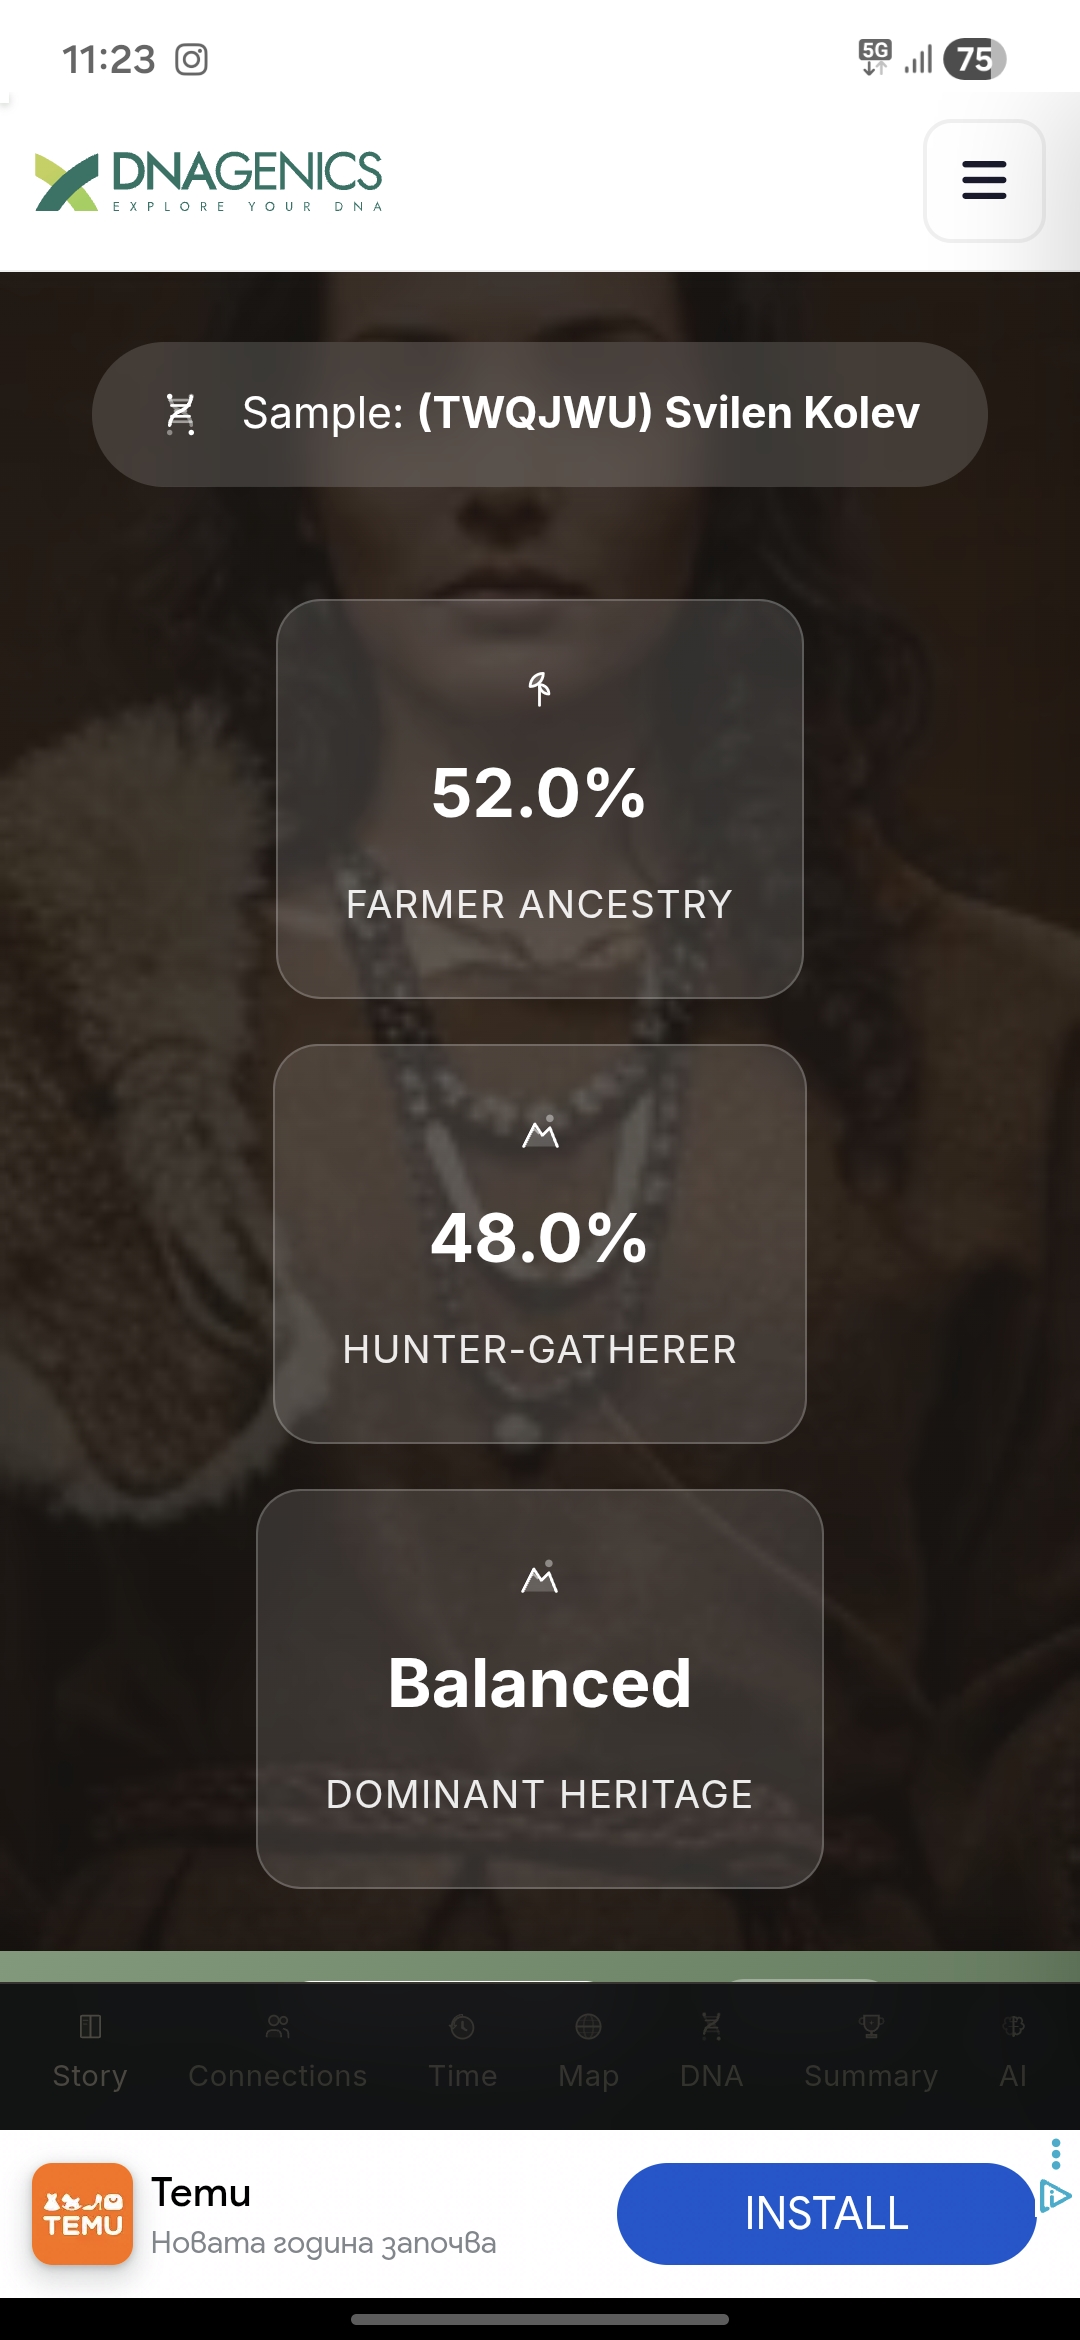
Task: Tap the mountain icon above 48.0%
Action: (540, 1133)
